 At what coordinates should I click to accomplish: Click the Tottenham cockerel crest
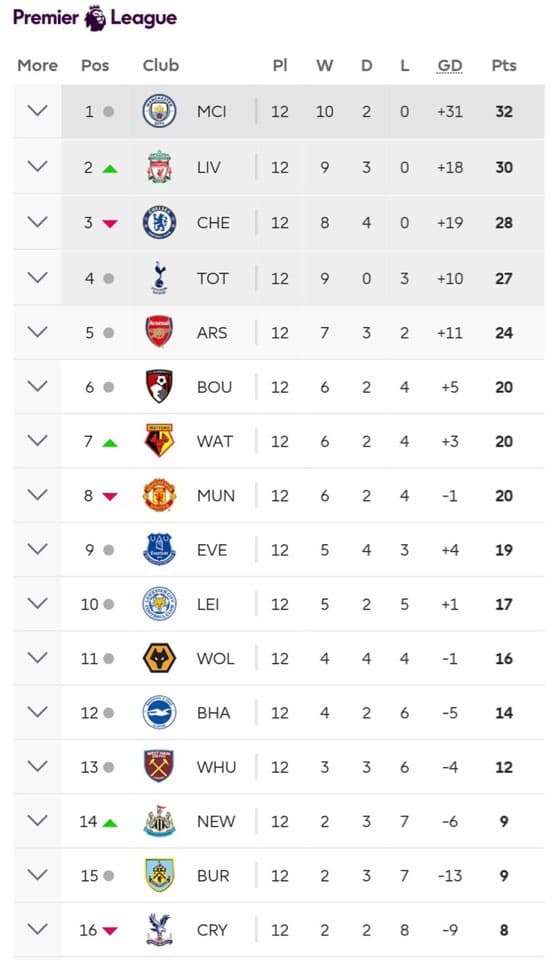click(159, 278)
